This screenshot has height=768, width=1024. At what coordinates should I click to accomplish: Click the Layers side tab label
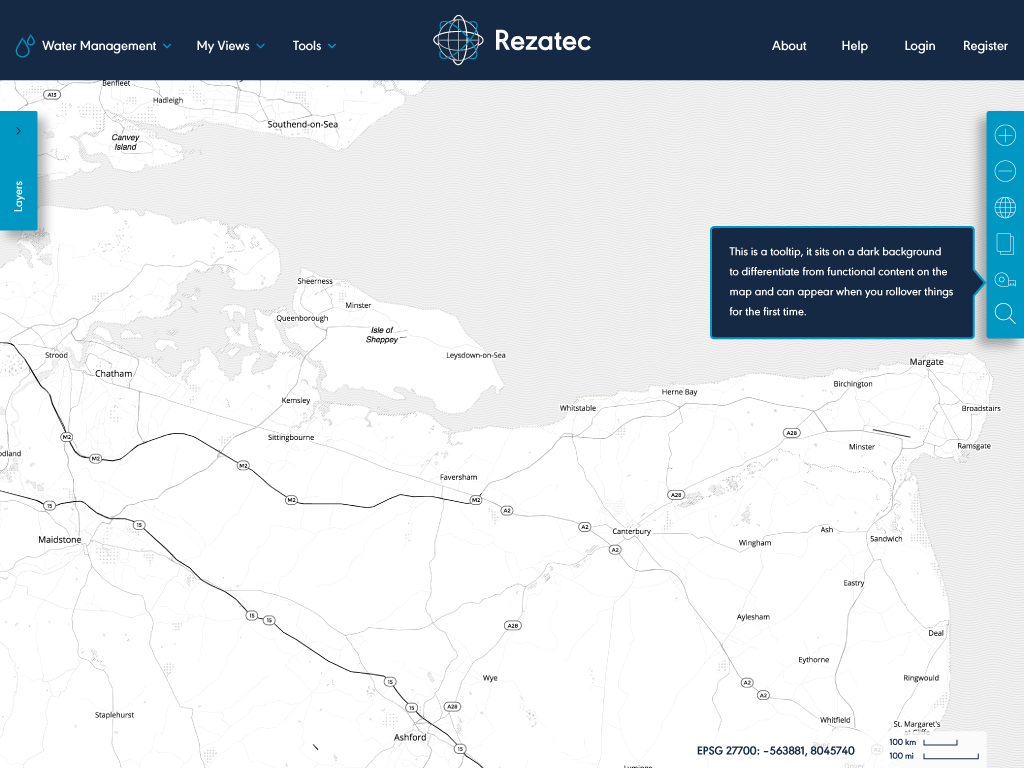coord(18,196)
